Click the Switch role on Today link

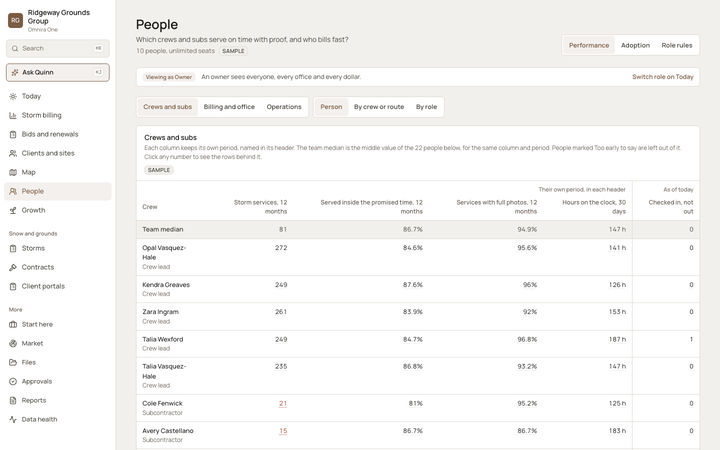pyautogui.click(x=663, y=77)
